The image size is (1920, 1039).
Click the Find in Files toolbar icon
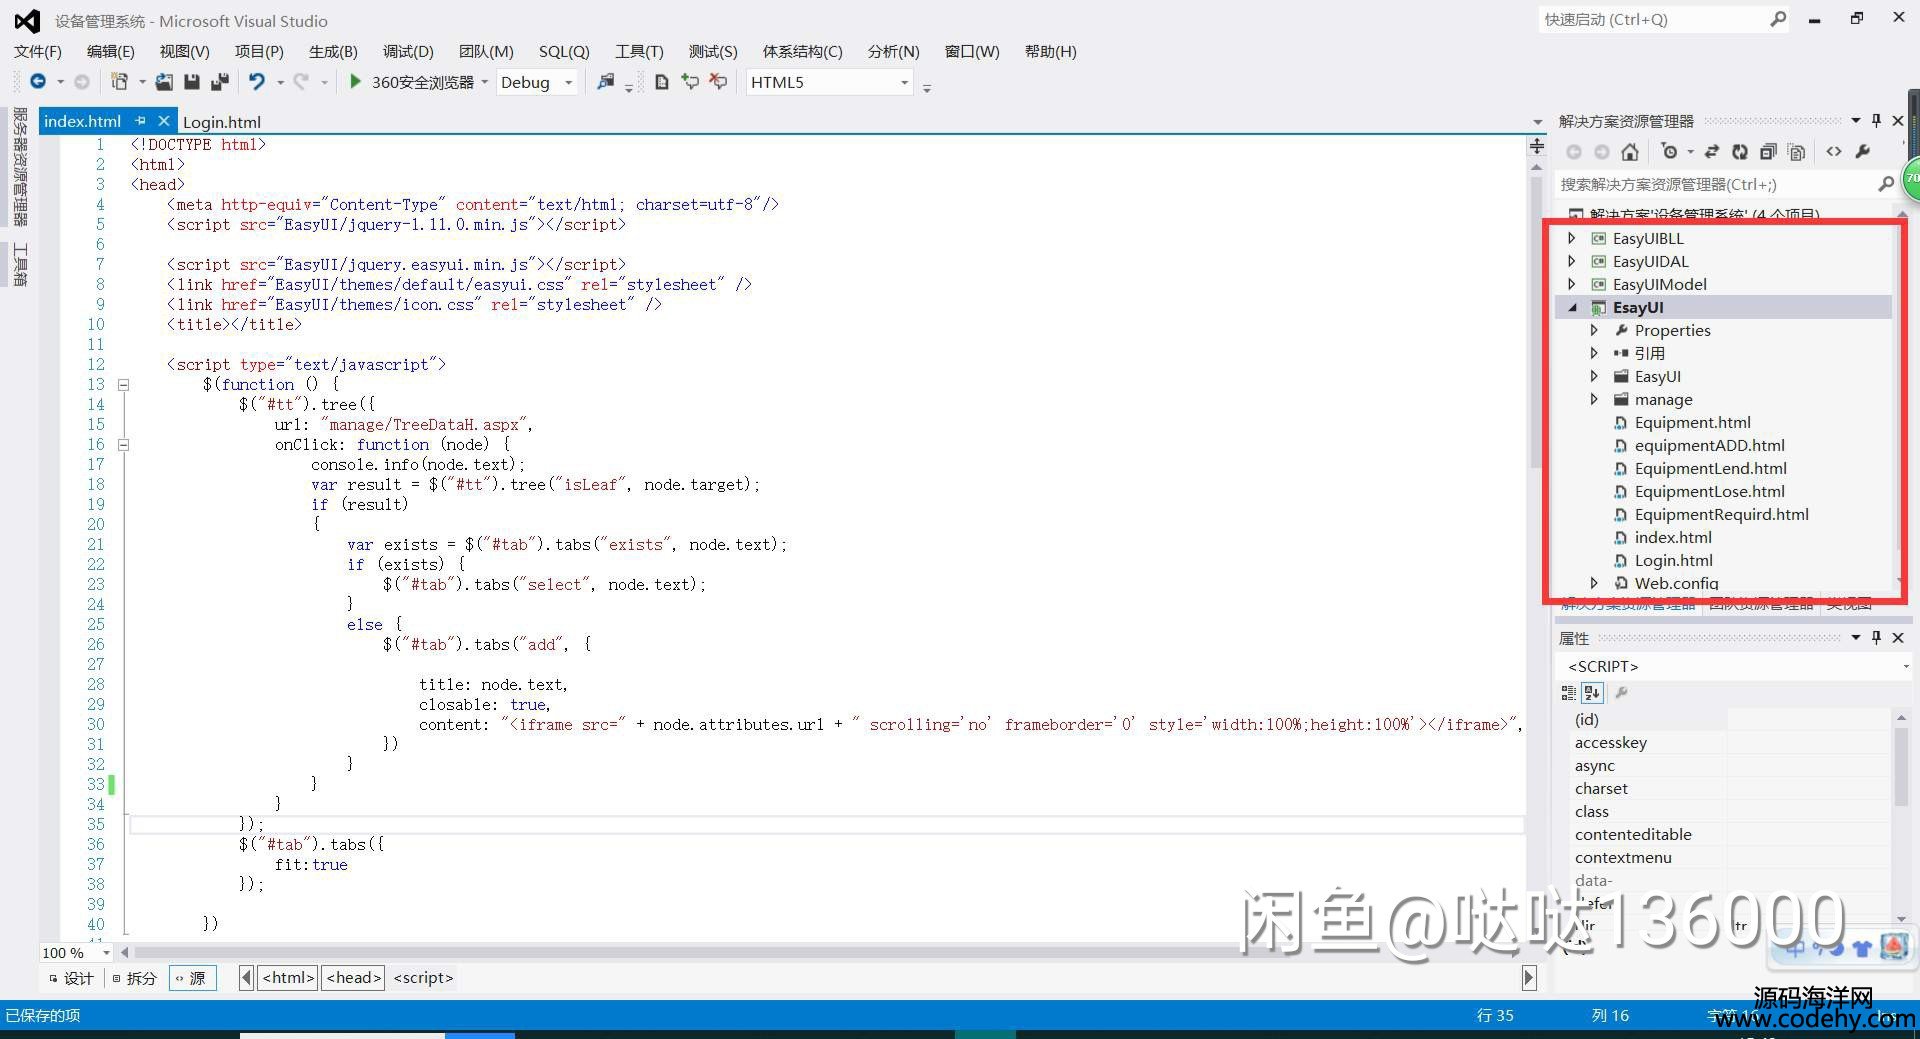click(605, 82)
